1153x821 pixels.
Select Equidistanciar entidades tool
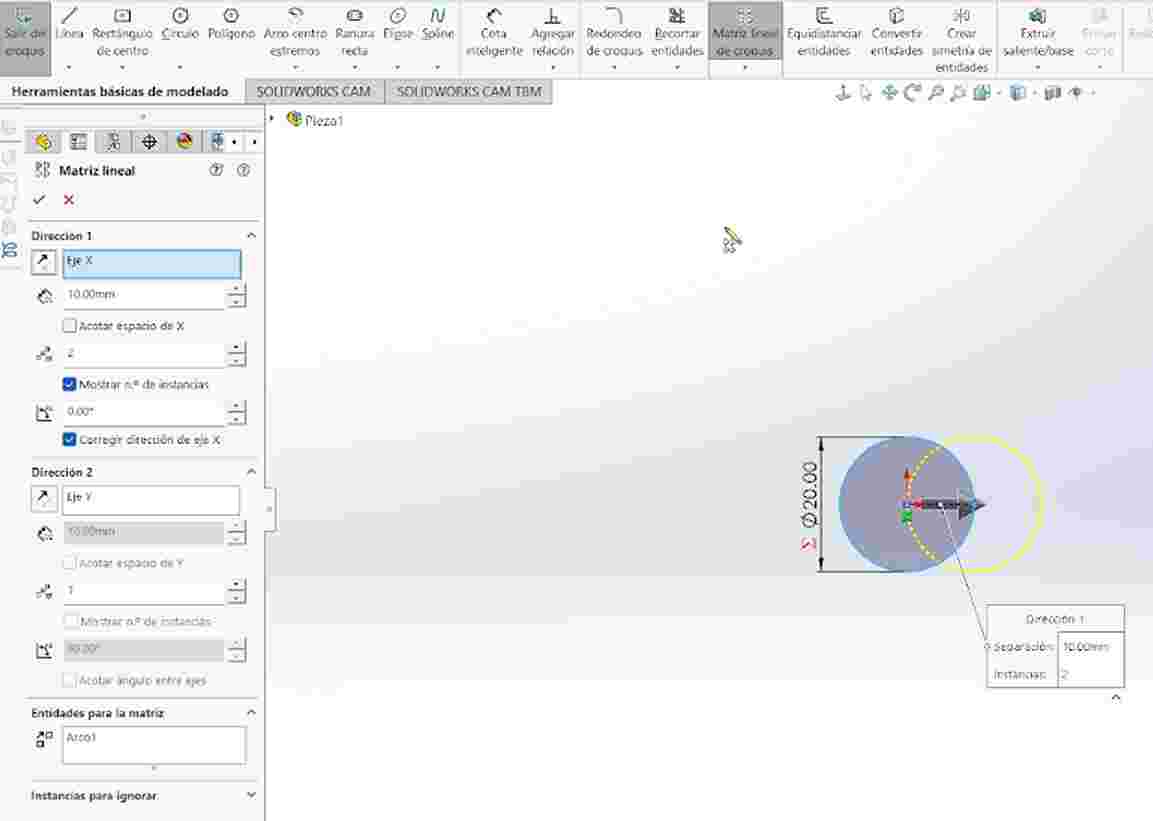[824, 32]
